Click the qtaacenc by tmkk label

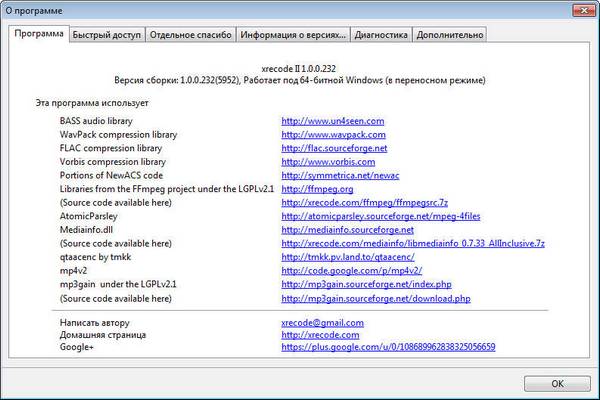point(95,257)
